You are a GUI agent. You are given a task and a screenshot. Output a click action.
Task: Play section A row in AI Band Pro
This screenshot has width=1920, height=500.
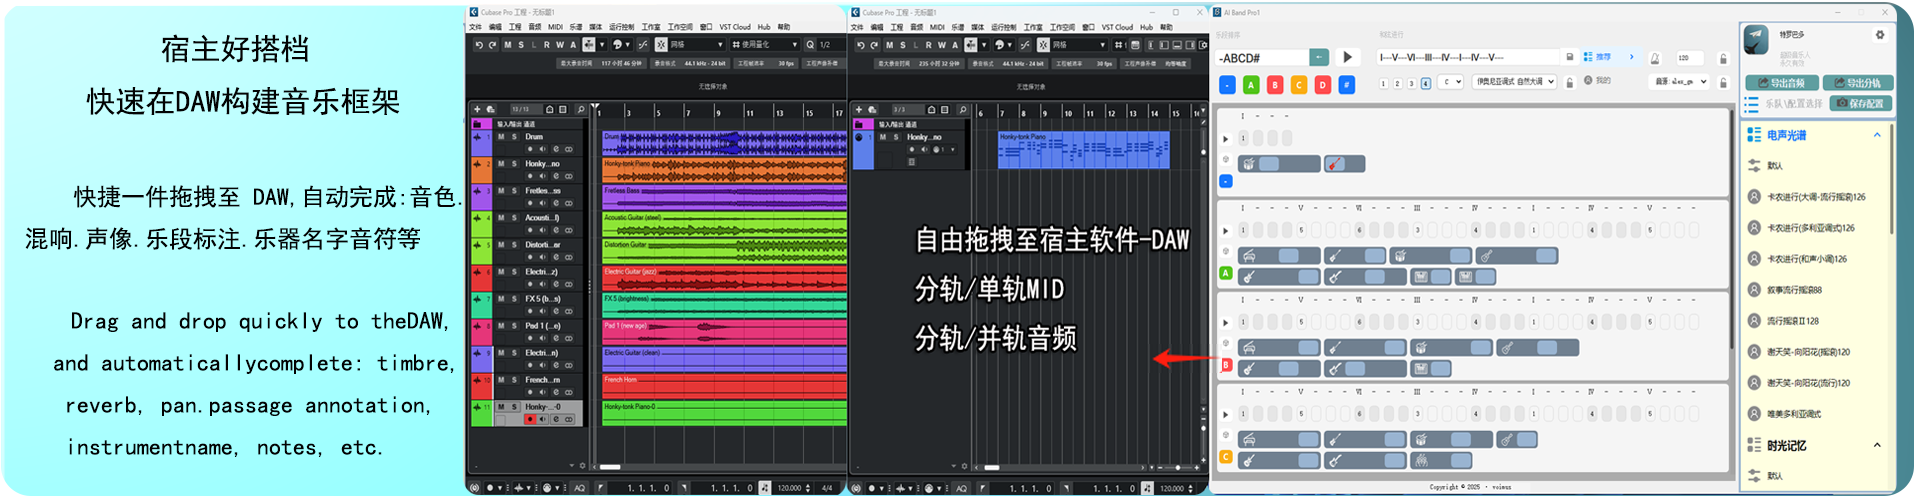(x=1226, y=231)
